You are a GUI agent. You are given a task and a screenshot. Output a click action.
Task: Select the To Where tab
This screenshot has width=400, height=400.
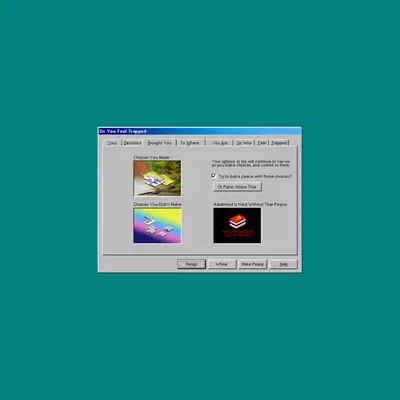(x=190, y=143)
